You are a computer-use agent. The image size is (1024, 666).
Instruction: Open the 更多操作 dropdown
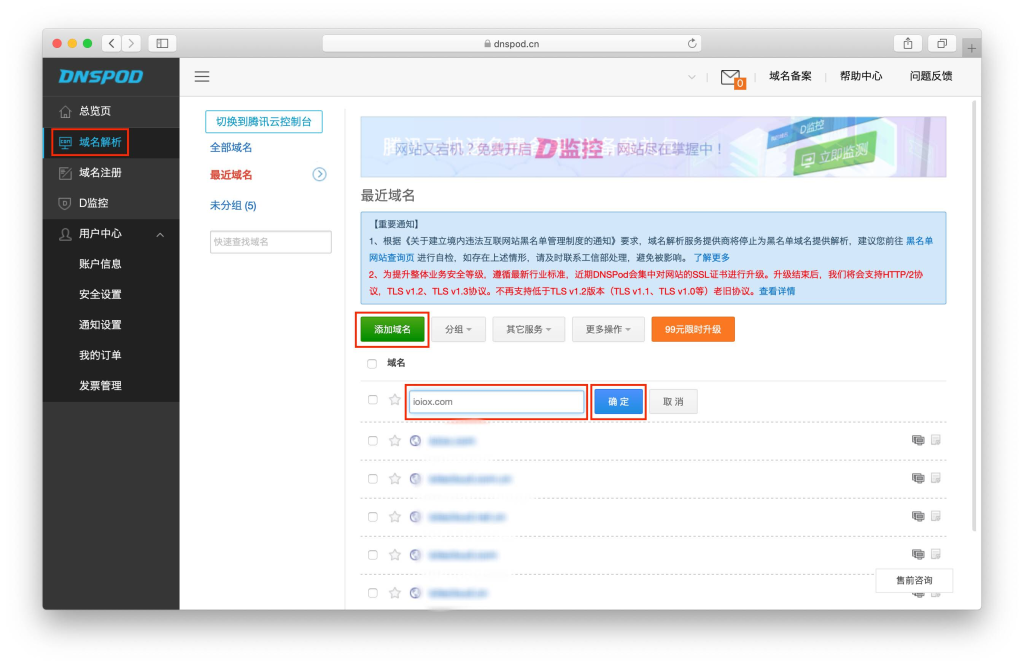click(608, 328)
